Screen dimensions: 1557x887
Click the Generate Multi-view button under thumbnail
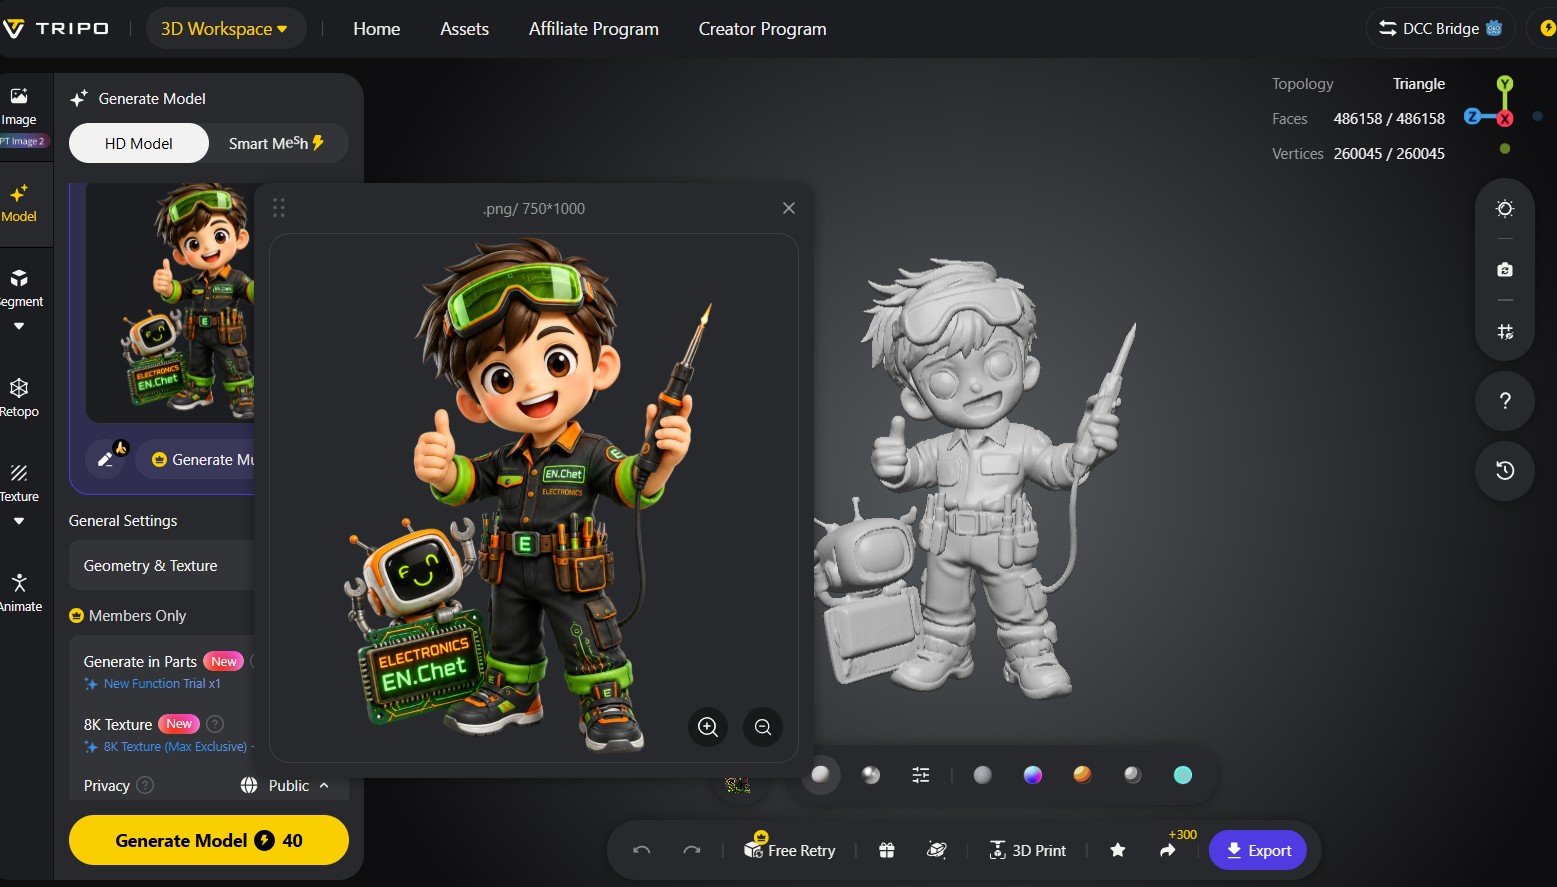click(197, 460)
